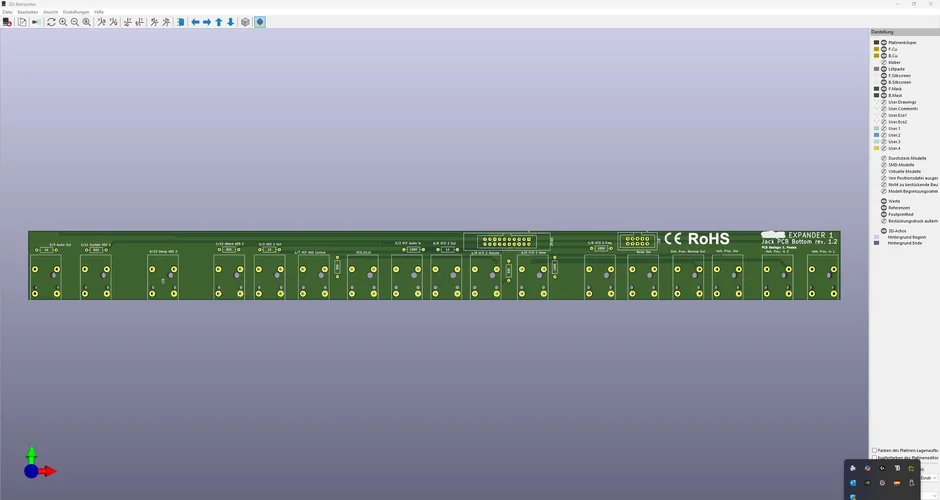Change the F.Mask color swatch
This screenshot has width=940, height=500.
(876, 89)
